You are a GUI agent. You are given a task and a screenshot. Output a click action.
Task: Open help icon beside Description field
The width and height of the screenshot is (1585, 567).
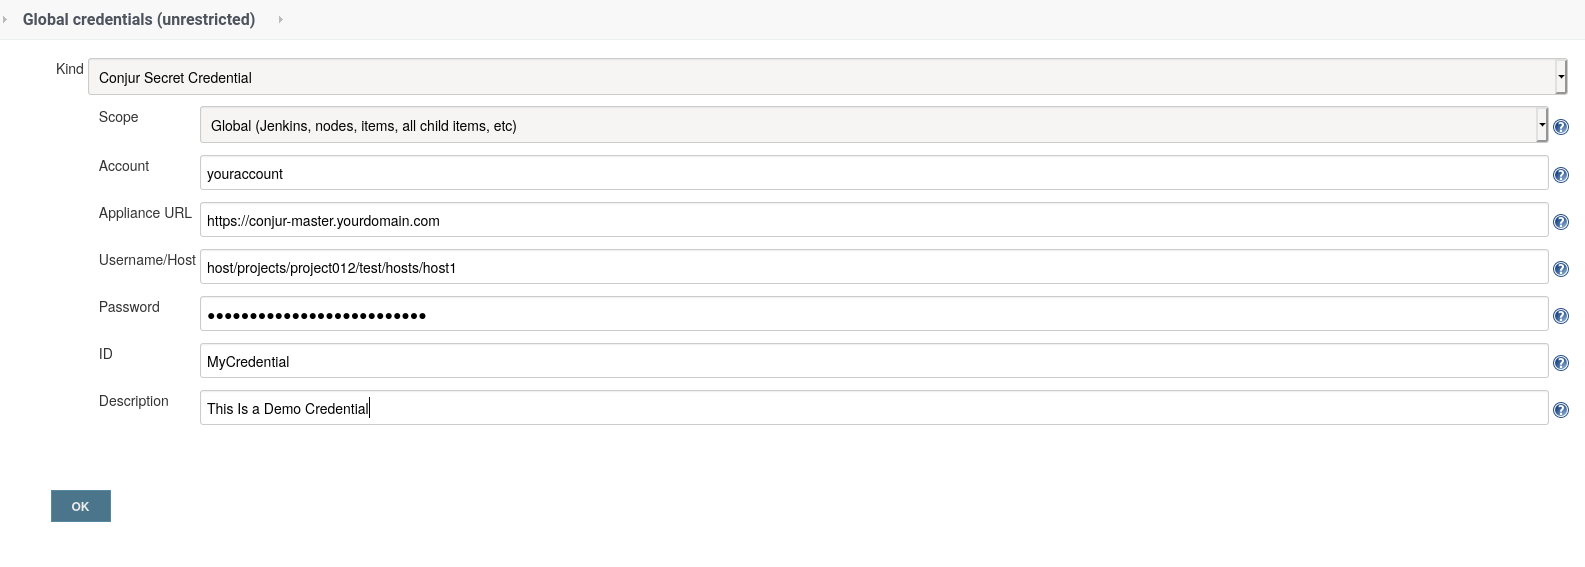tap(1560, 410)
